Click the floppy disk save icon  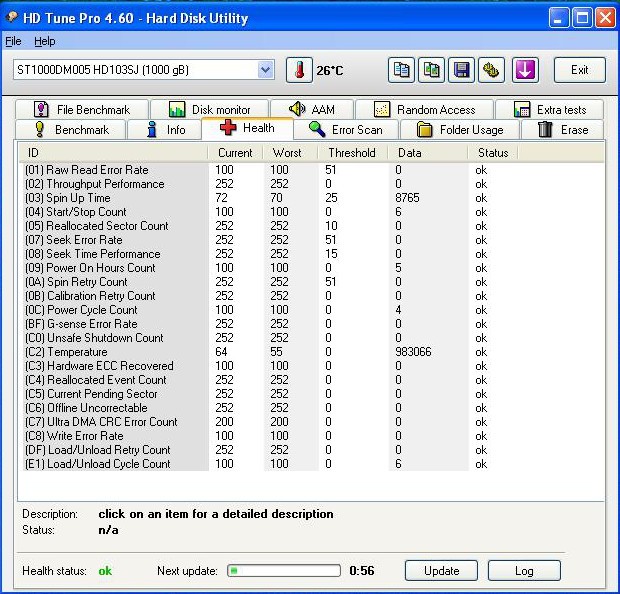pos(461,70)
